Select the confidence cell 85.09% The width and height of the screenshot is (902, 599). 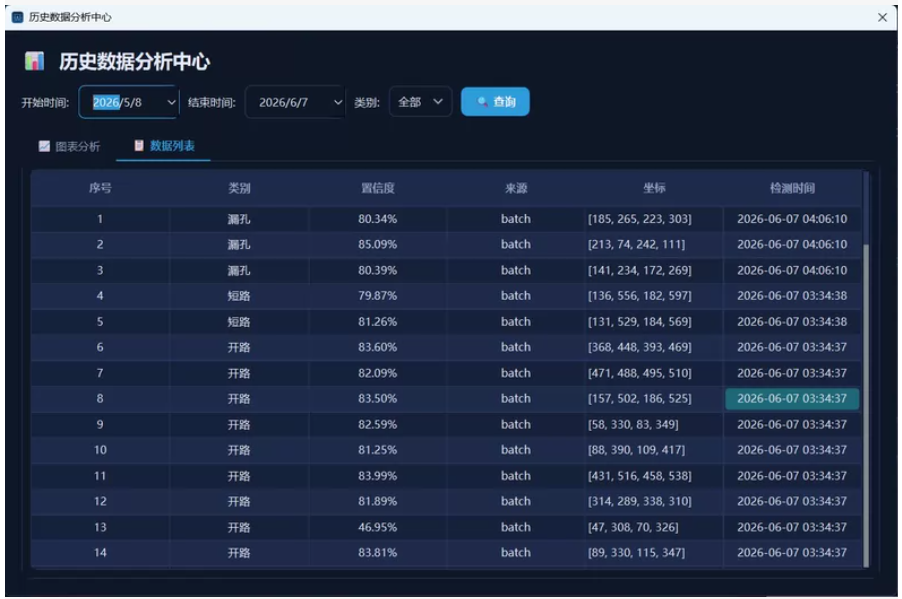pos(377,245)
